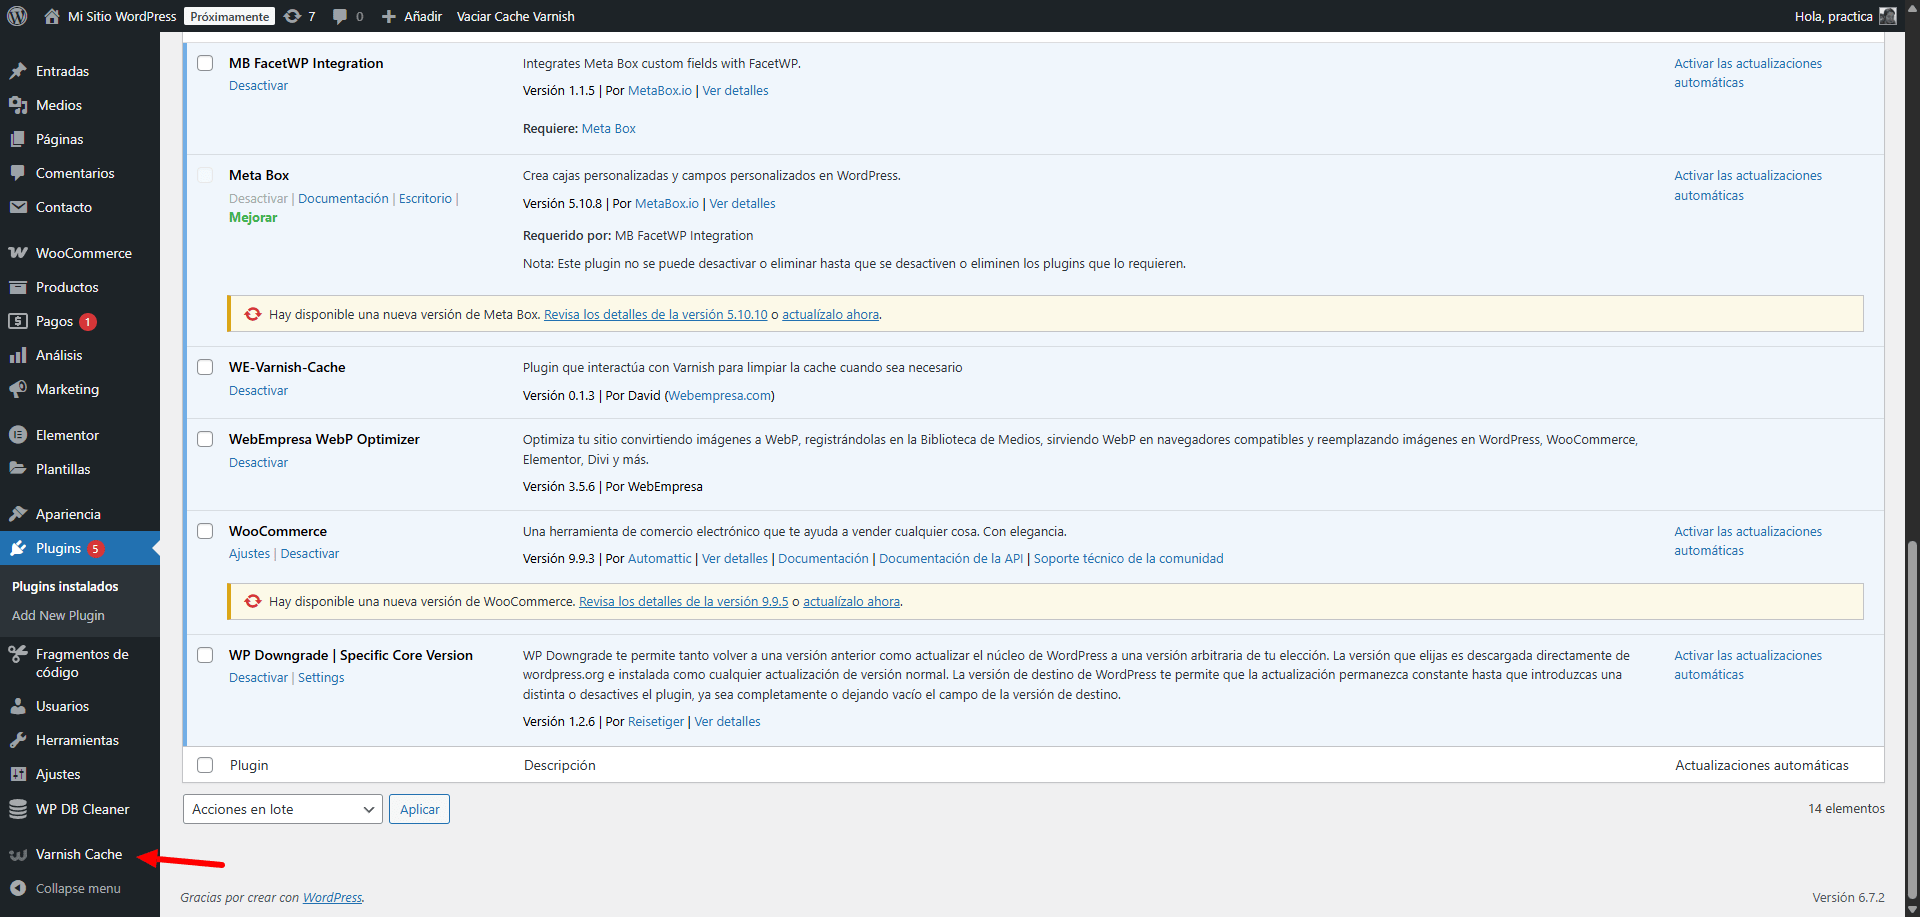Click the green Mejorar link under Meta Box

(x=253, y=217)
